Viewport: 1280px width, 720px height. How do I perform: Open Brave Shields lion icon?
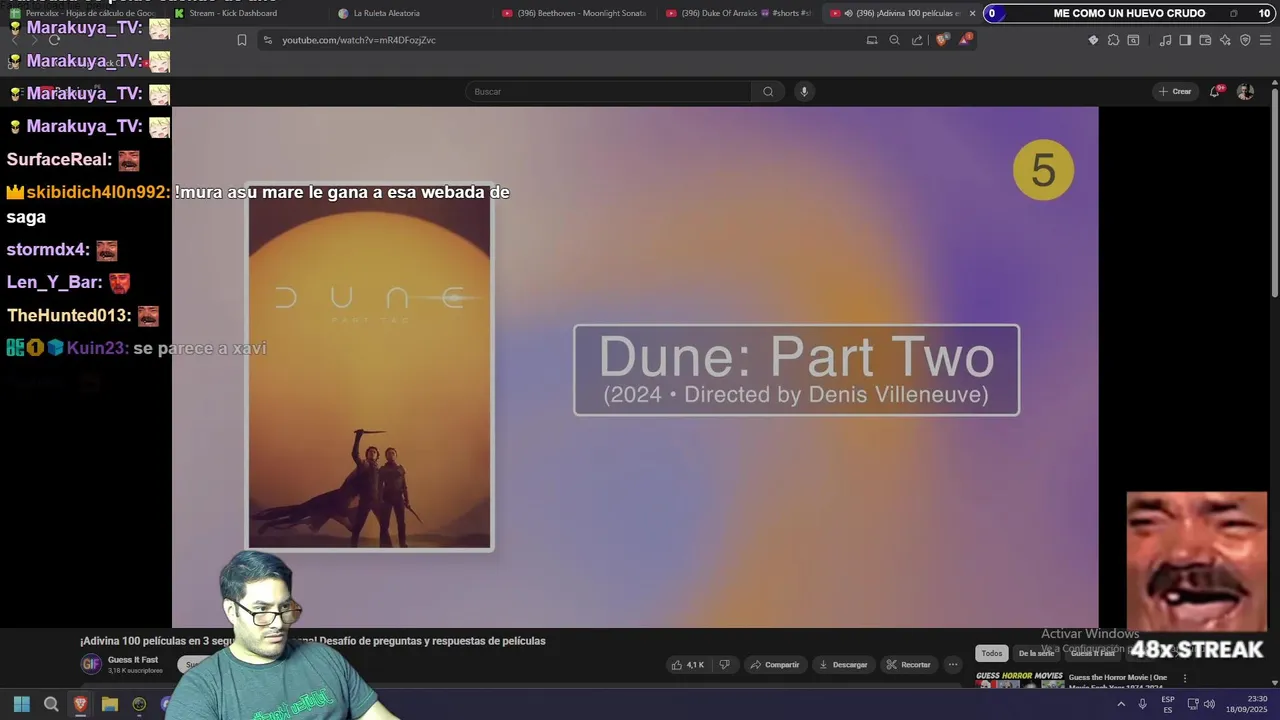tap(941, 40)
